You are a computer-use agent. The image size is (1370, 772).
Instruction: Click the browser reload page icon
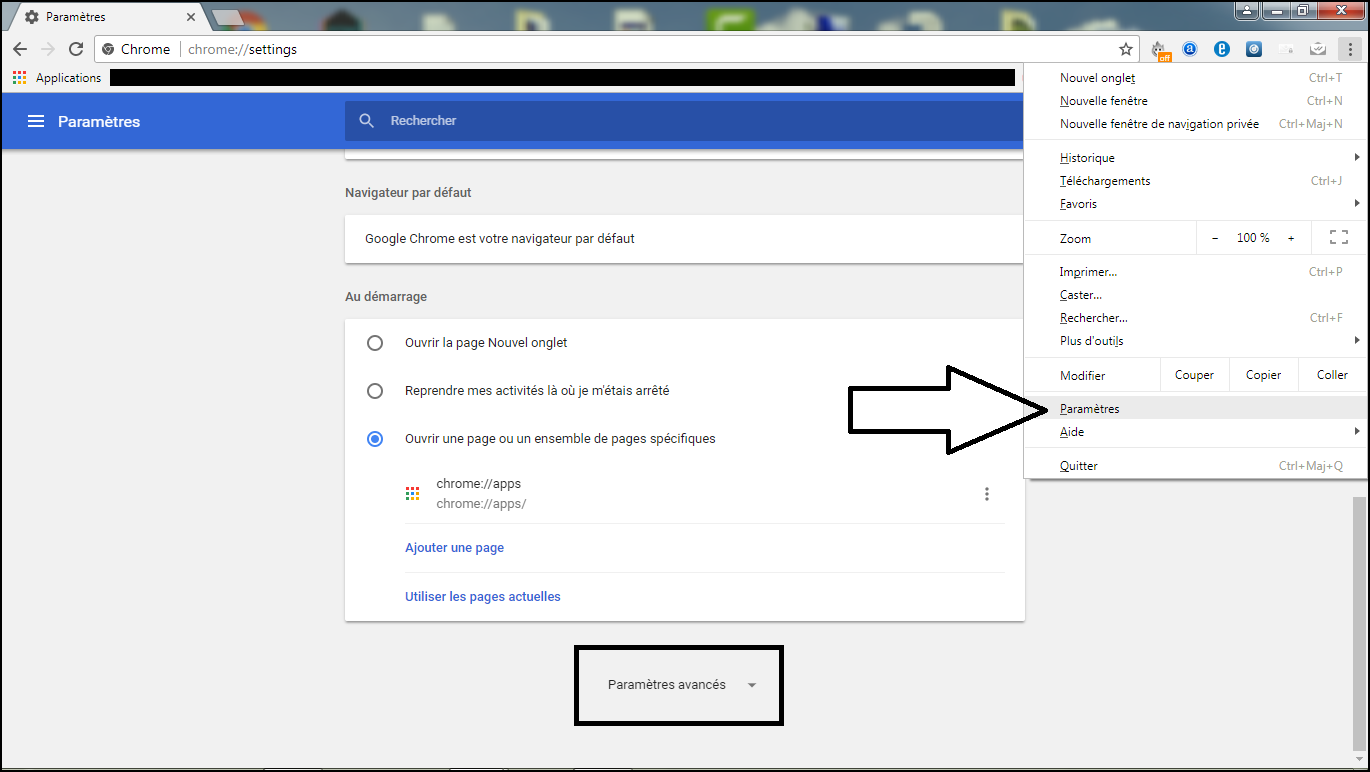(x=76, y=49)
